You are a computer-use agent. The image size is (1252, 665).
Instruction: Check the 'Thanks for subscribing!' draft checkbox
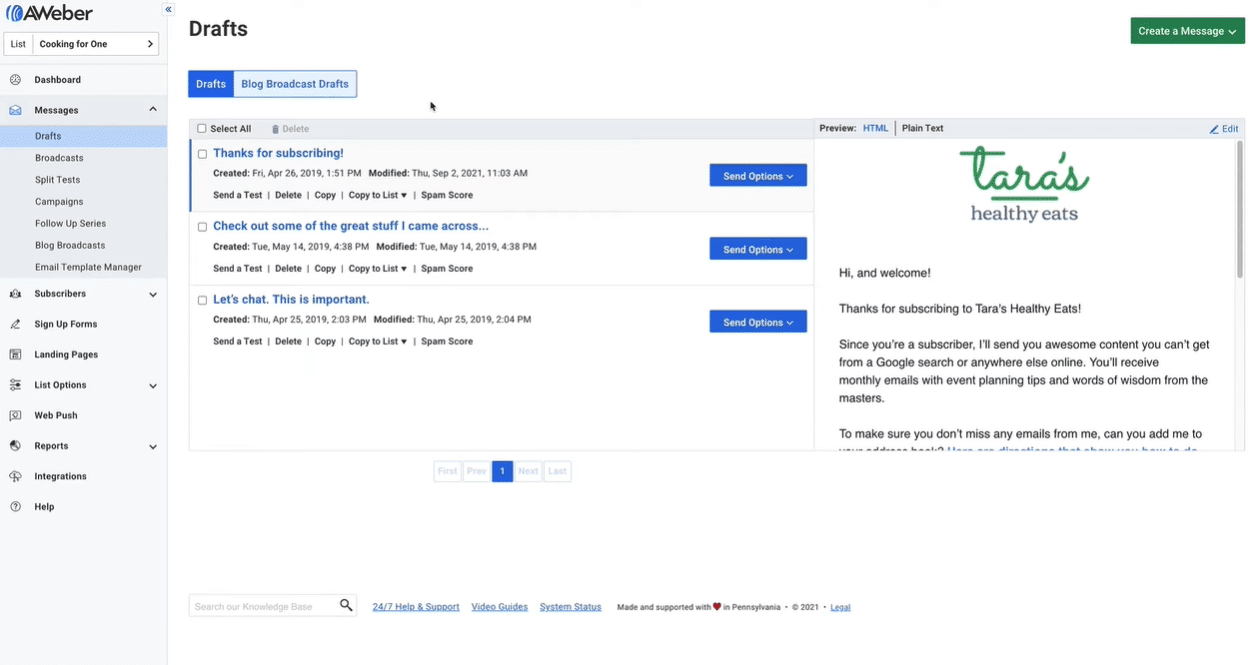coord(202,154)
